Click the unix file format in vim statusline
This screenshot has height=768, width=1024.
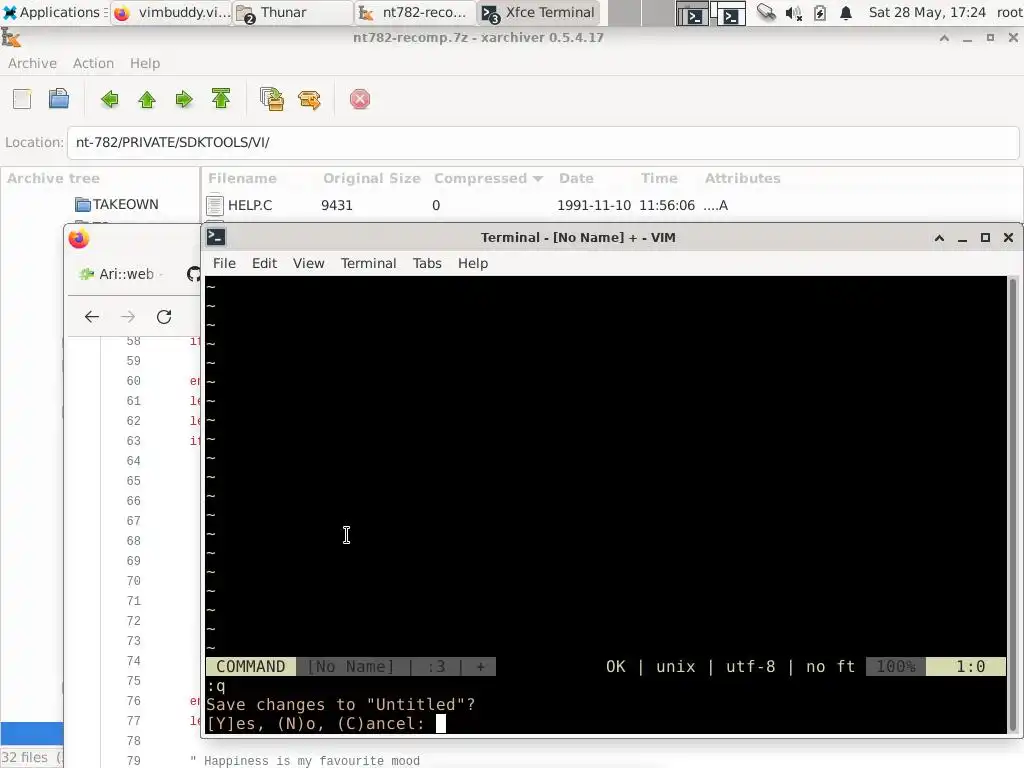[x=675, y=667]
